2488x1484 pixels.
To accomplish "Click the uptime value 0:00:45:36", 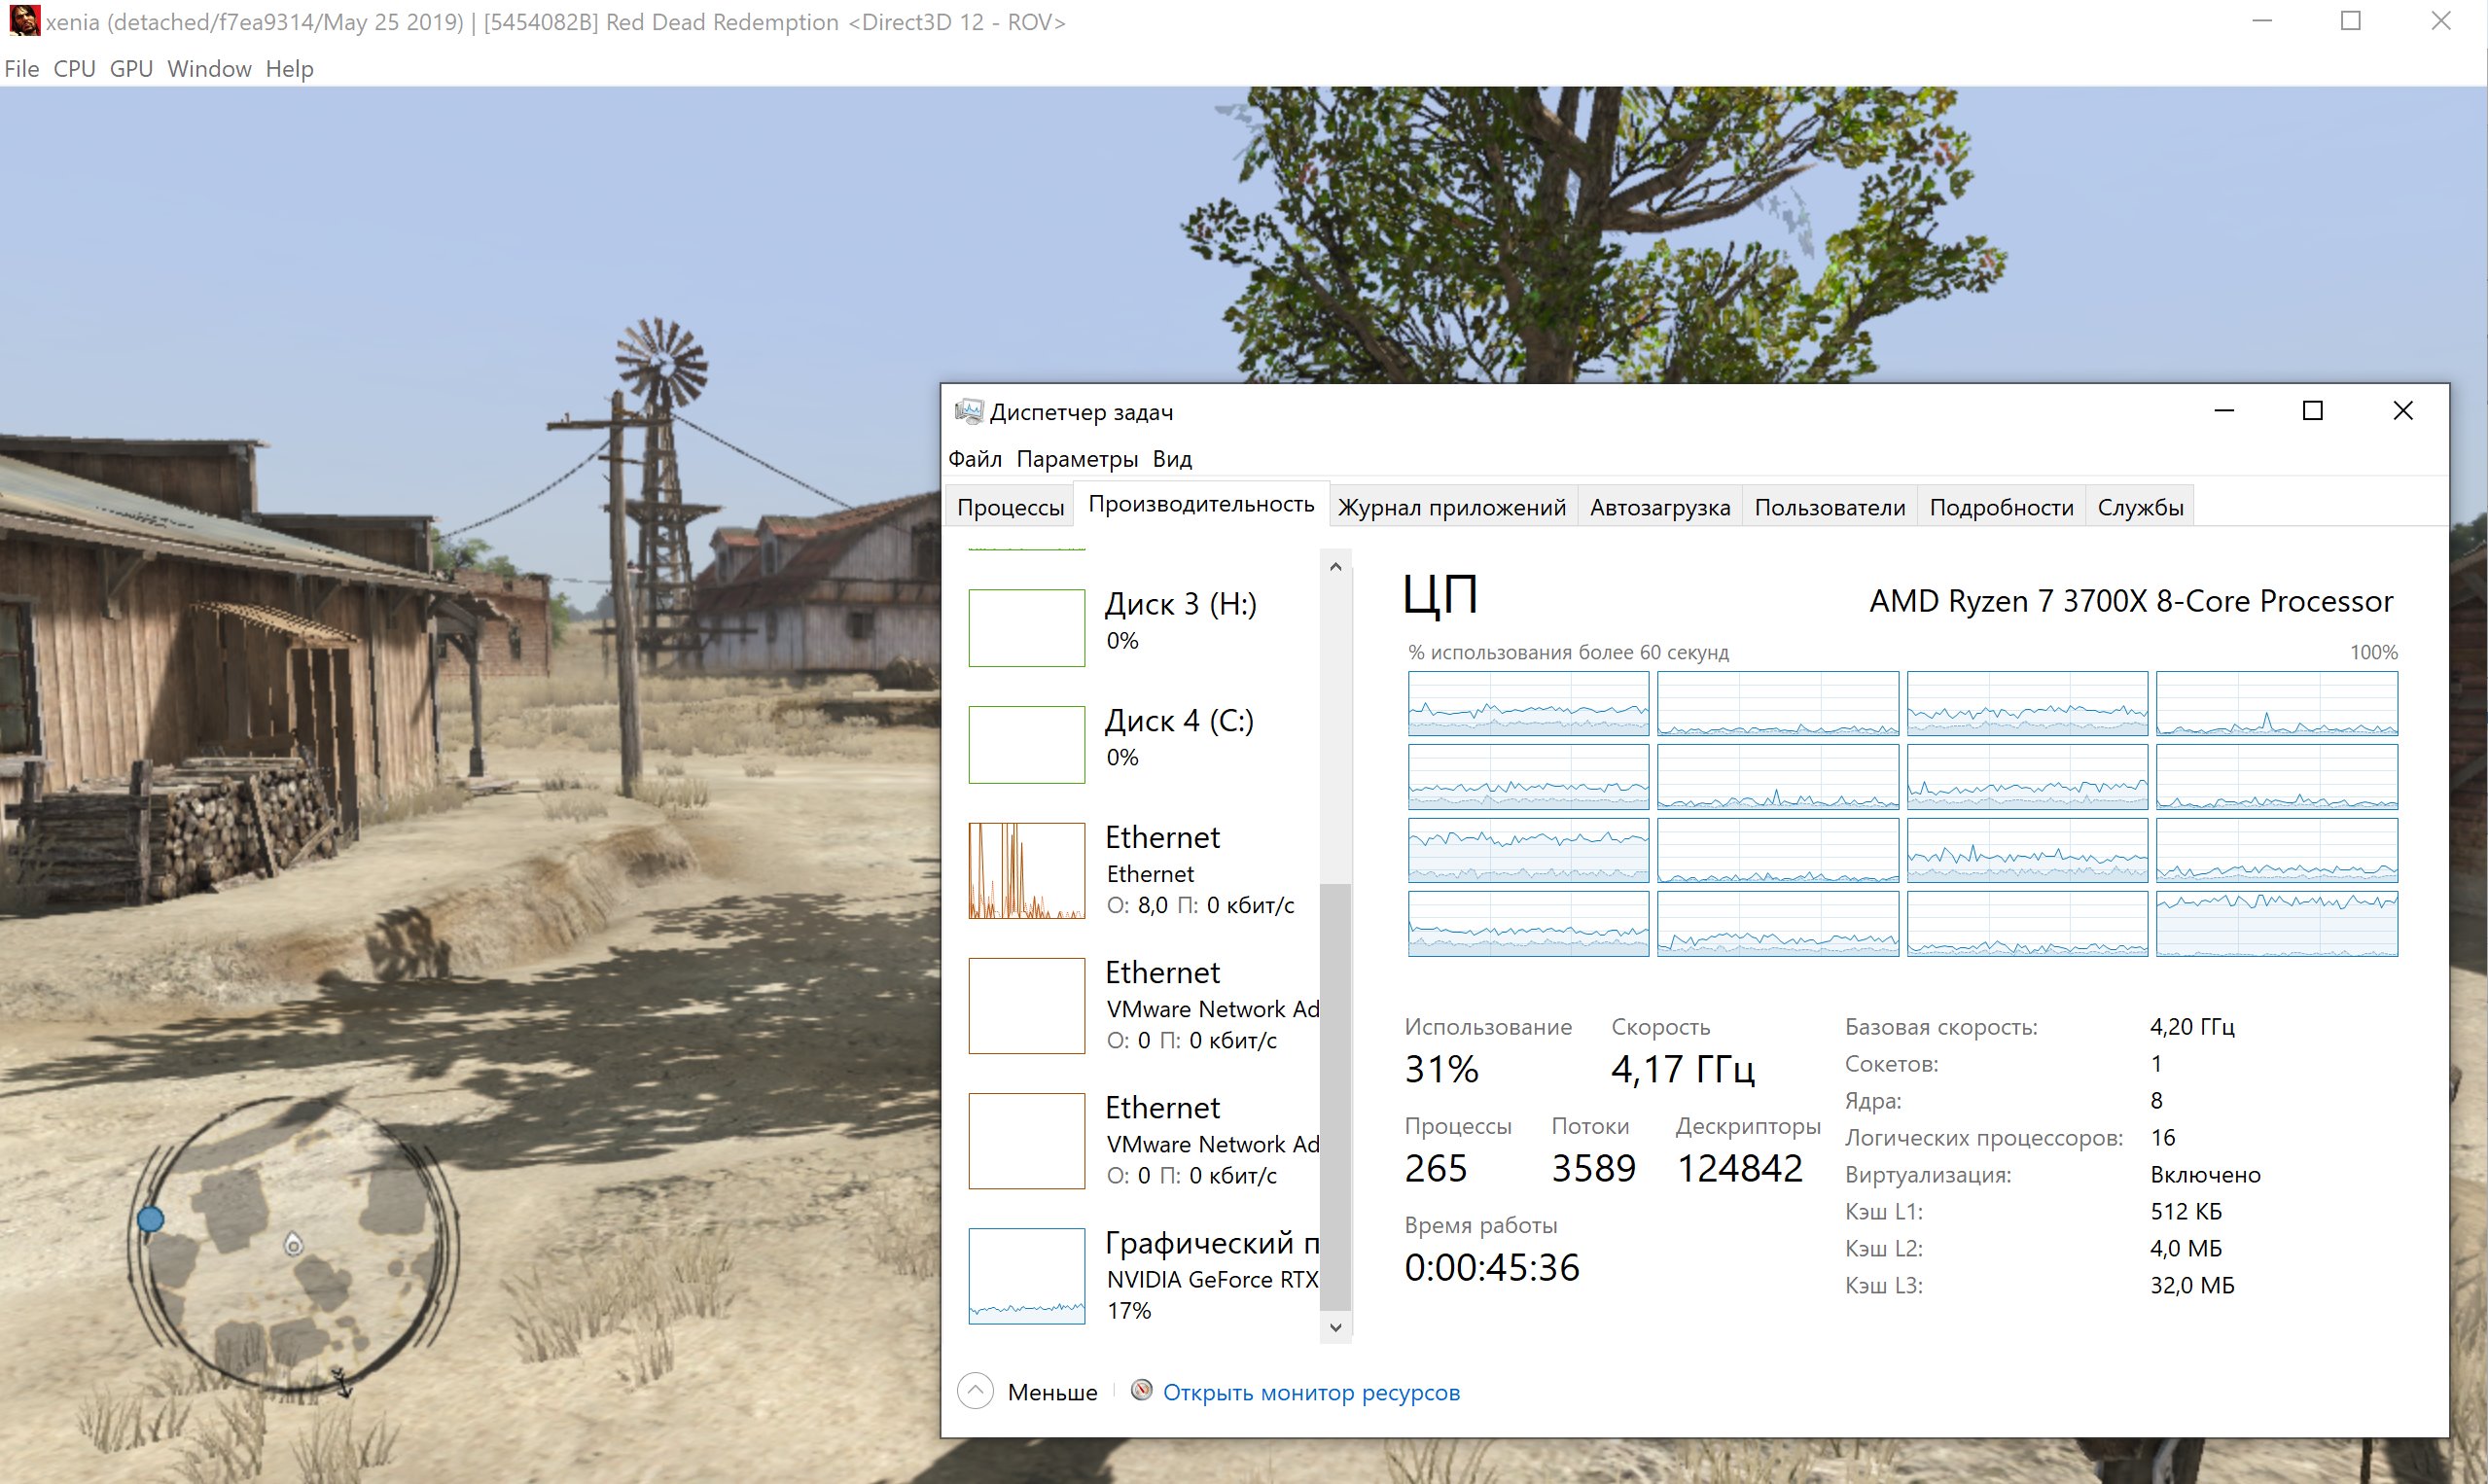I will (1492, 1267).
